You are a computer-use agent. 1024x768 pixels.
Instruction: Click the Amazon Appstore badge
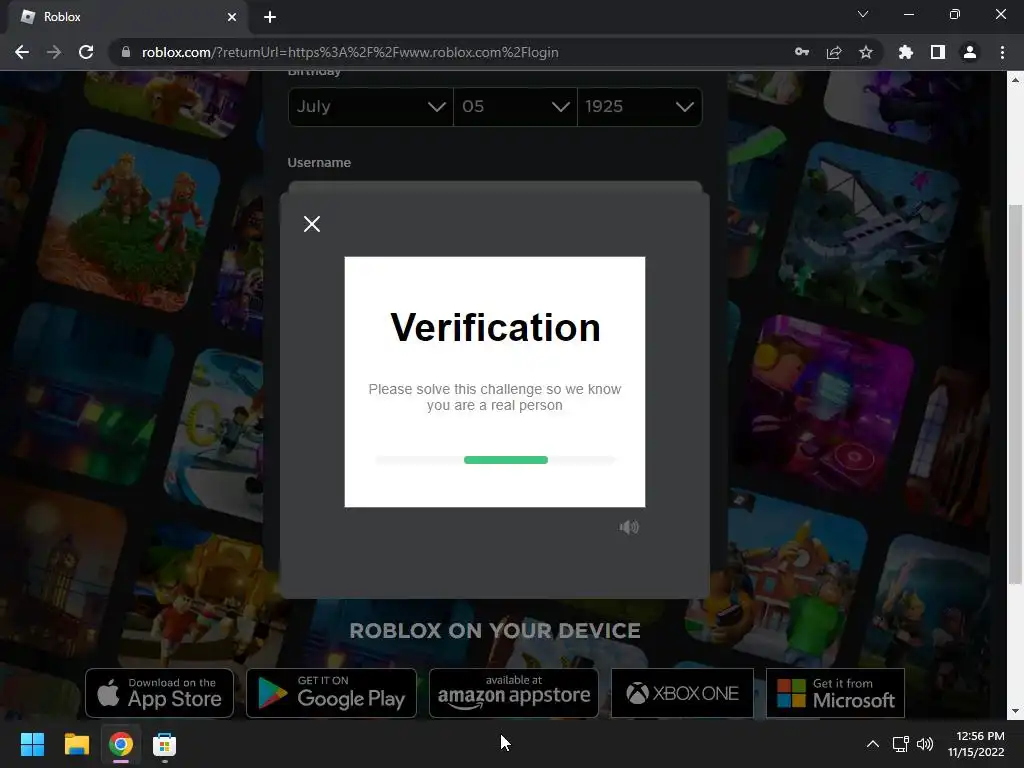[x=514, y=693]
